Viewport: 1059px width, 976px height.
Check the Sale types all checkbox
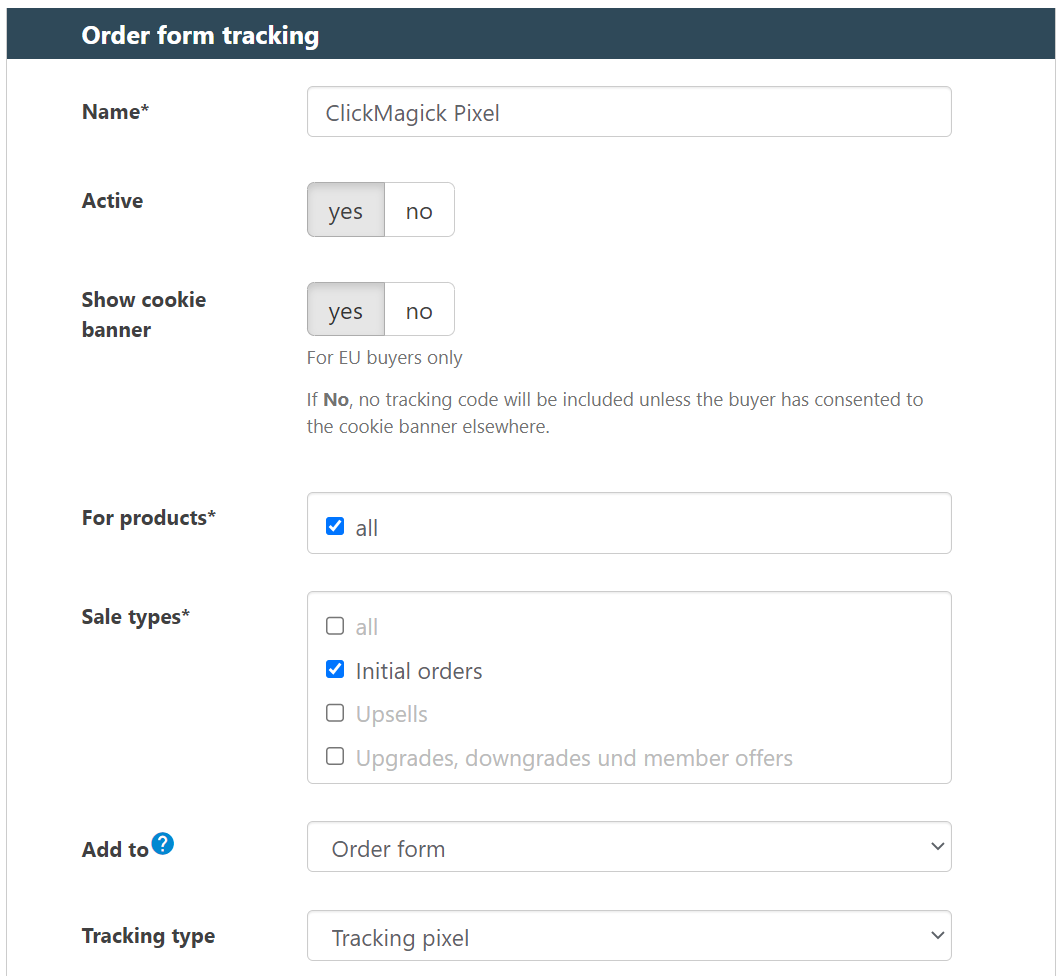(335, 627)
